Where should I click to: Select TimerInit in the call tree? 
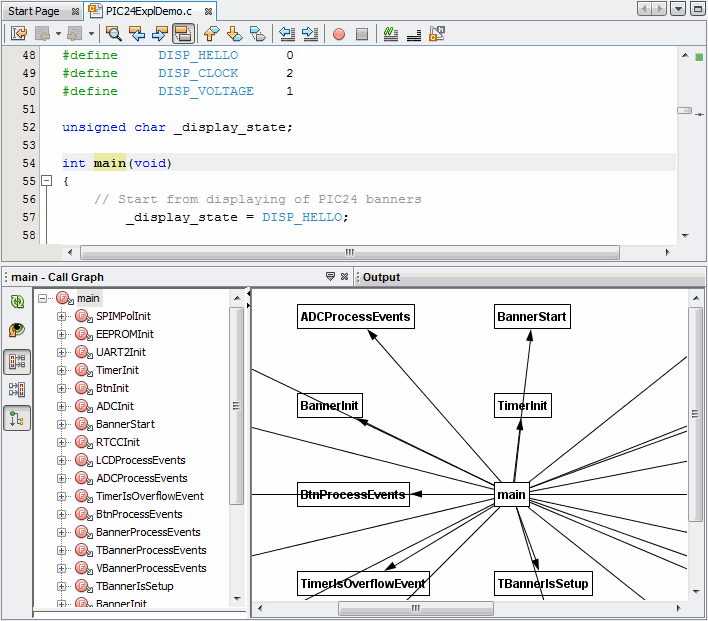click(117, 370)
